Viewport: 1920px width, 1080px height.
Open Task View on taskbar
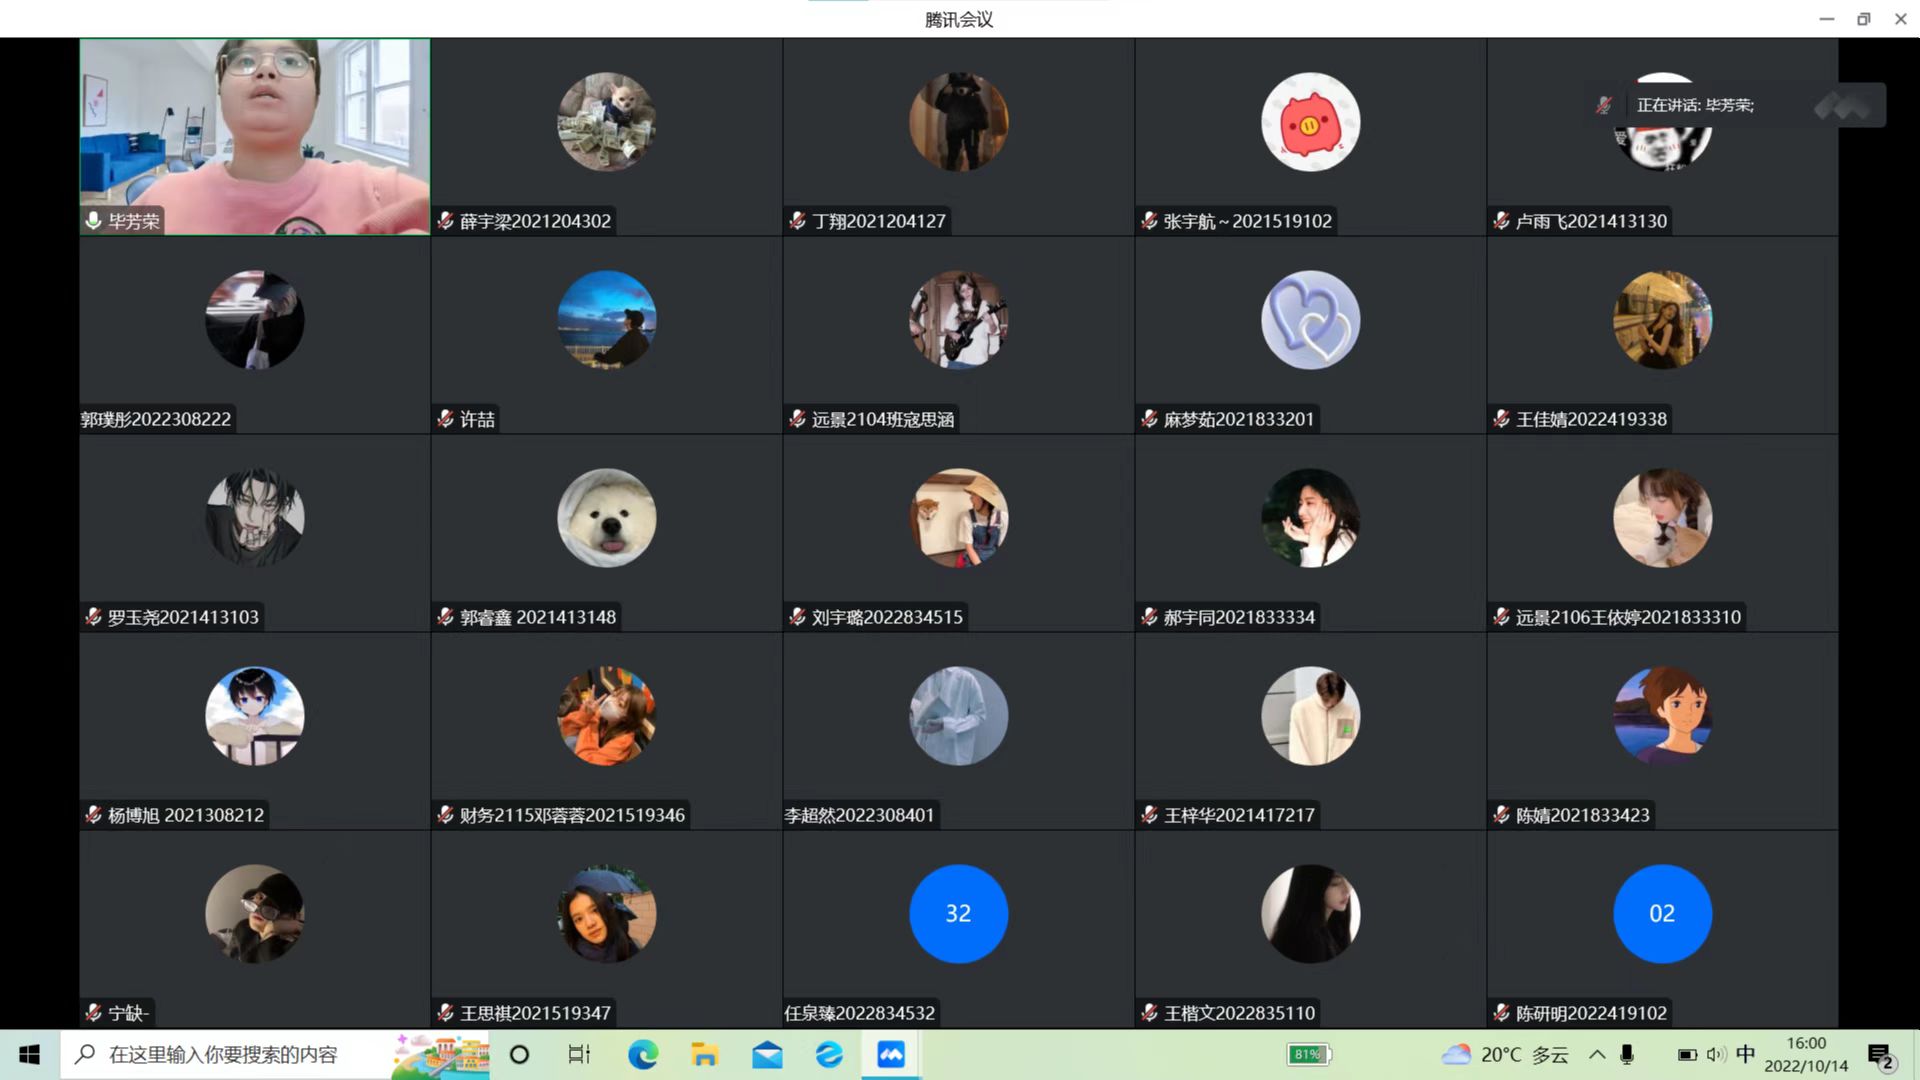point(579,1054)
